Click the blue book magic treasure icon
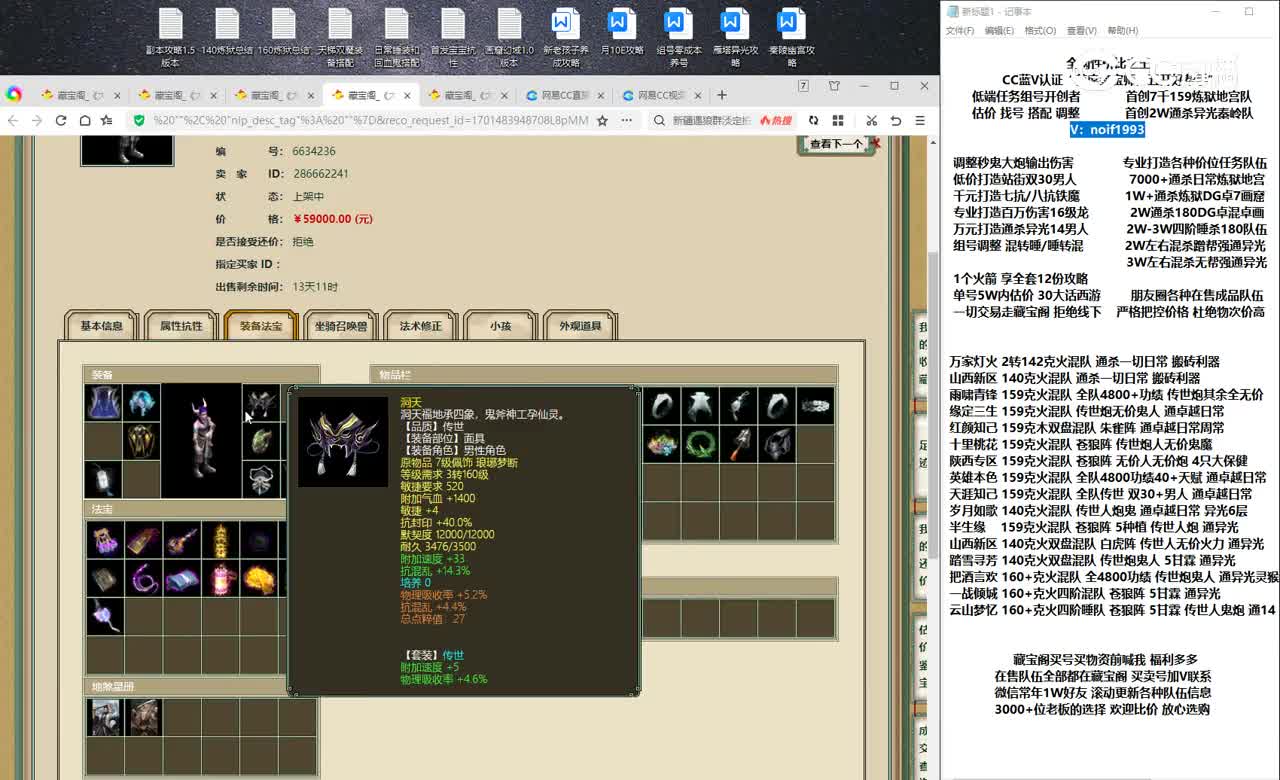The height and width of the screenshot is (780, 1280). (x=181, y=578)
